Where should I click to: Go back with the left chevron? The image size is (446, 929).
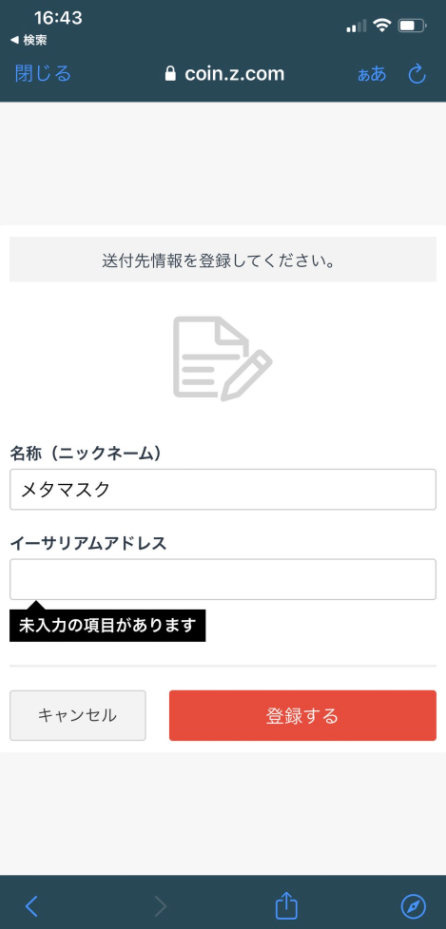pyautogui.click(x=31, y=906)
